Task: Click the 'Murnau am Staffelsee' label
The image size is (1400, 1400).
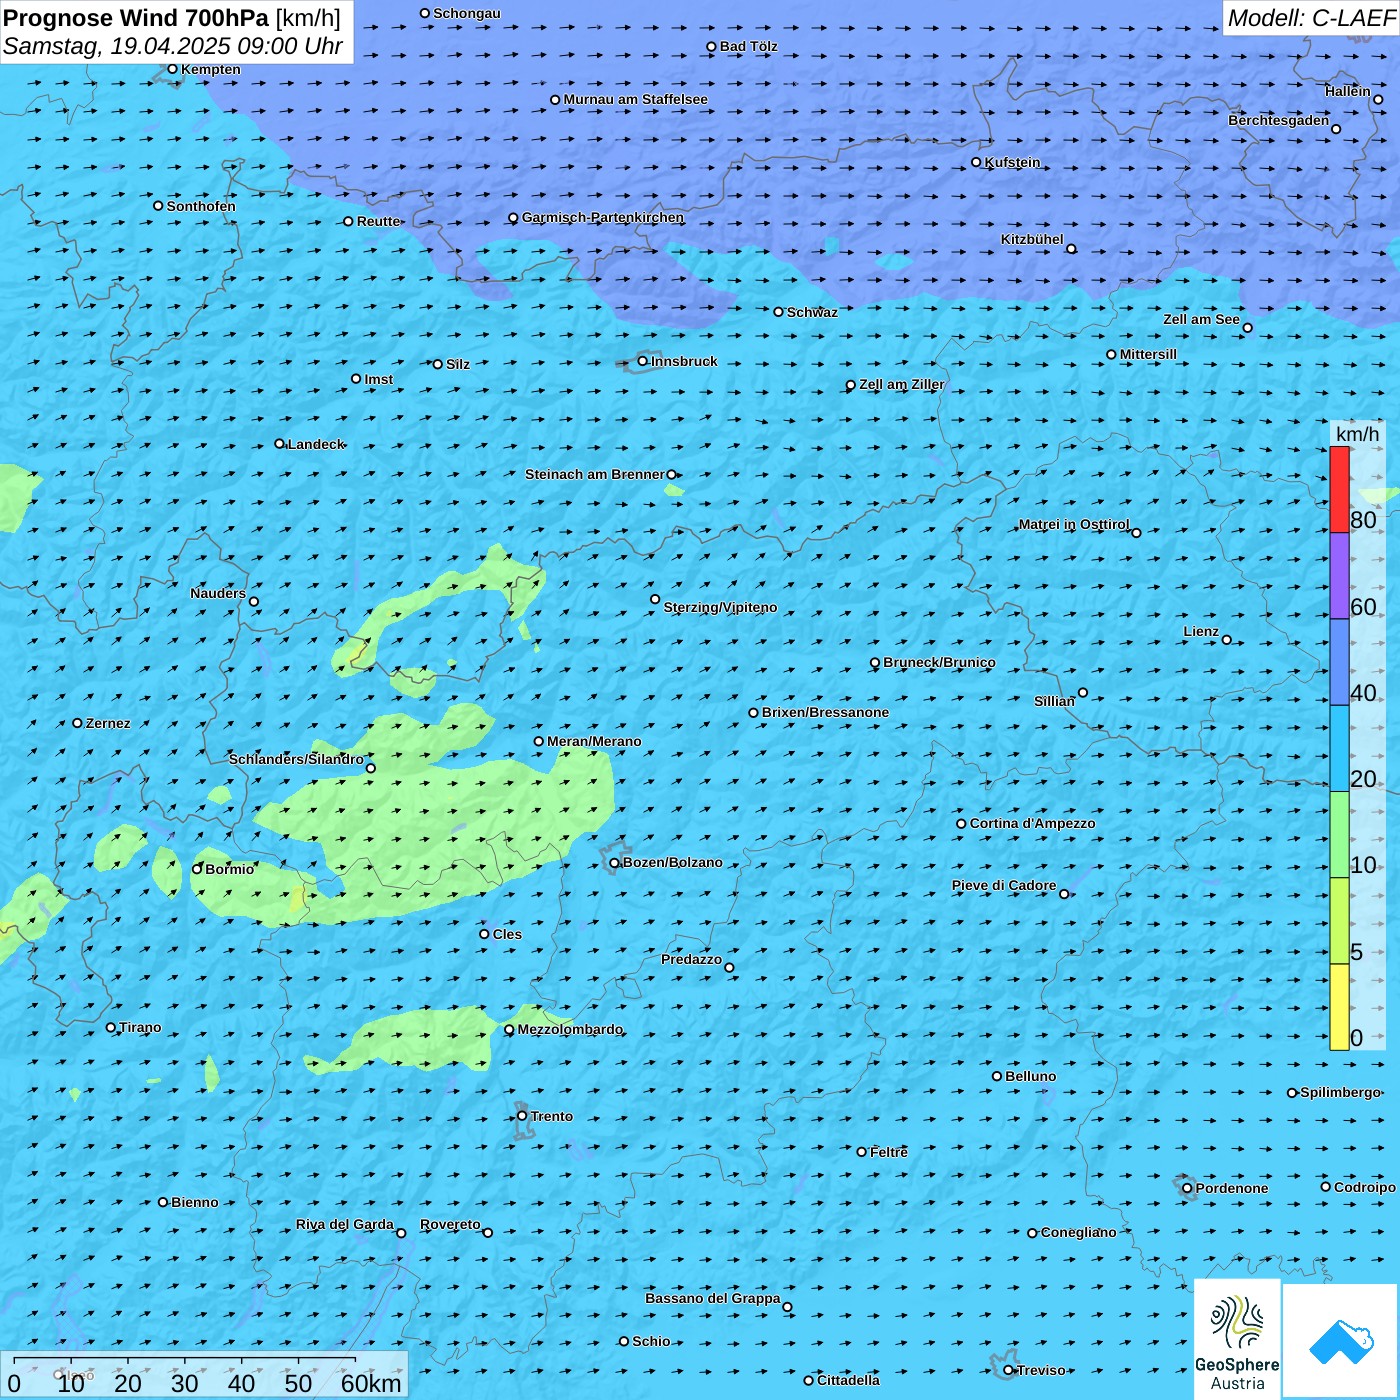Action: (x=635, y=99)
